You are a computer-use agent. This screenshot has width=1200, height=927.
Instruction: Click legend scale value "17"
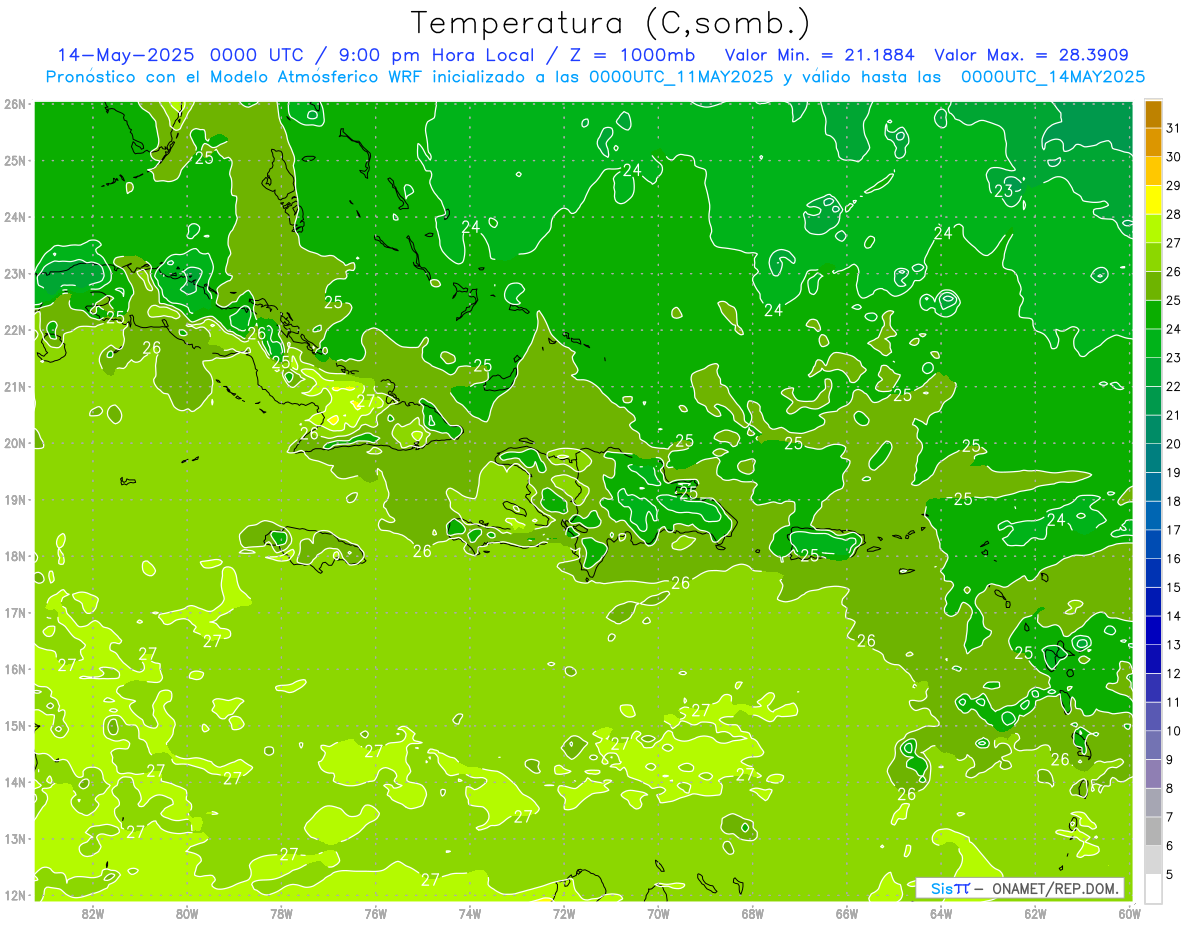(1174, 530)
